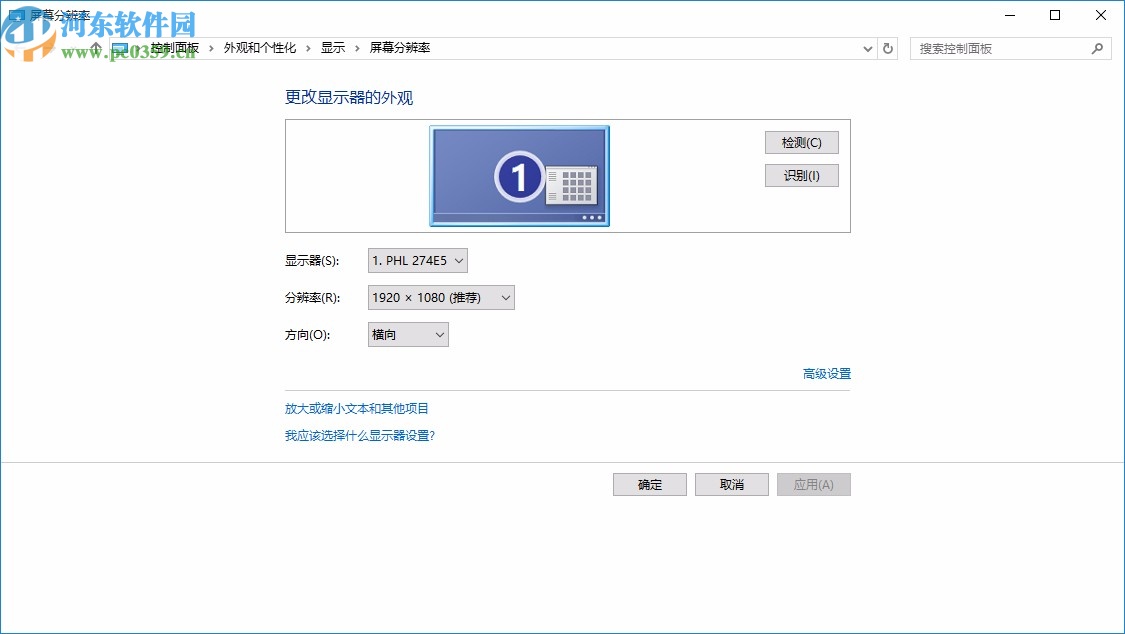Open 显示 from the breadcrumb path
This screenshot has height=634, width=1125.
click(333, 47)
